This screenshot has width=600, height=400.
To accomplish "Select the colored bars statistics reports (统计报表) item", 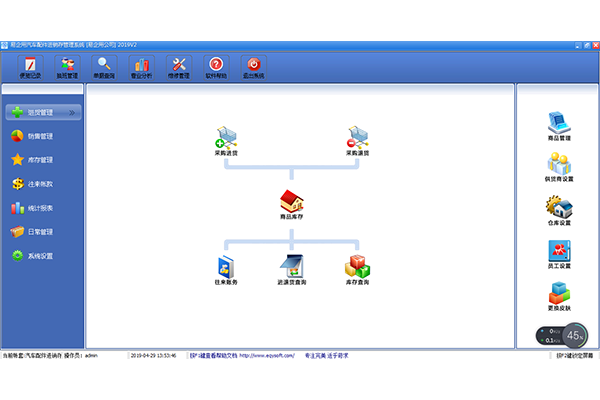I will point(32,208).
